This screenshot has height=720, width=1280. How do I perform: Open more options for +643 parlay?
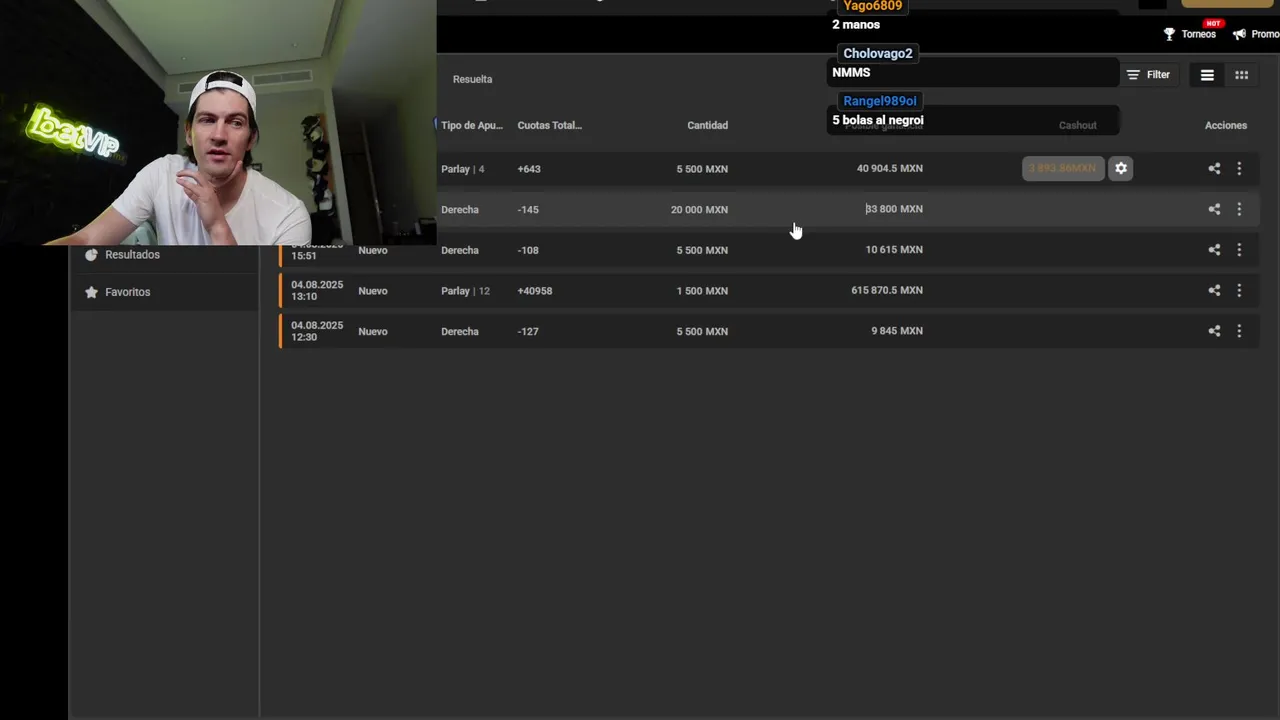1239,169
